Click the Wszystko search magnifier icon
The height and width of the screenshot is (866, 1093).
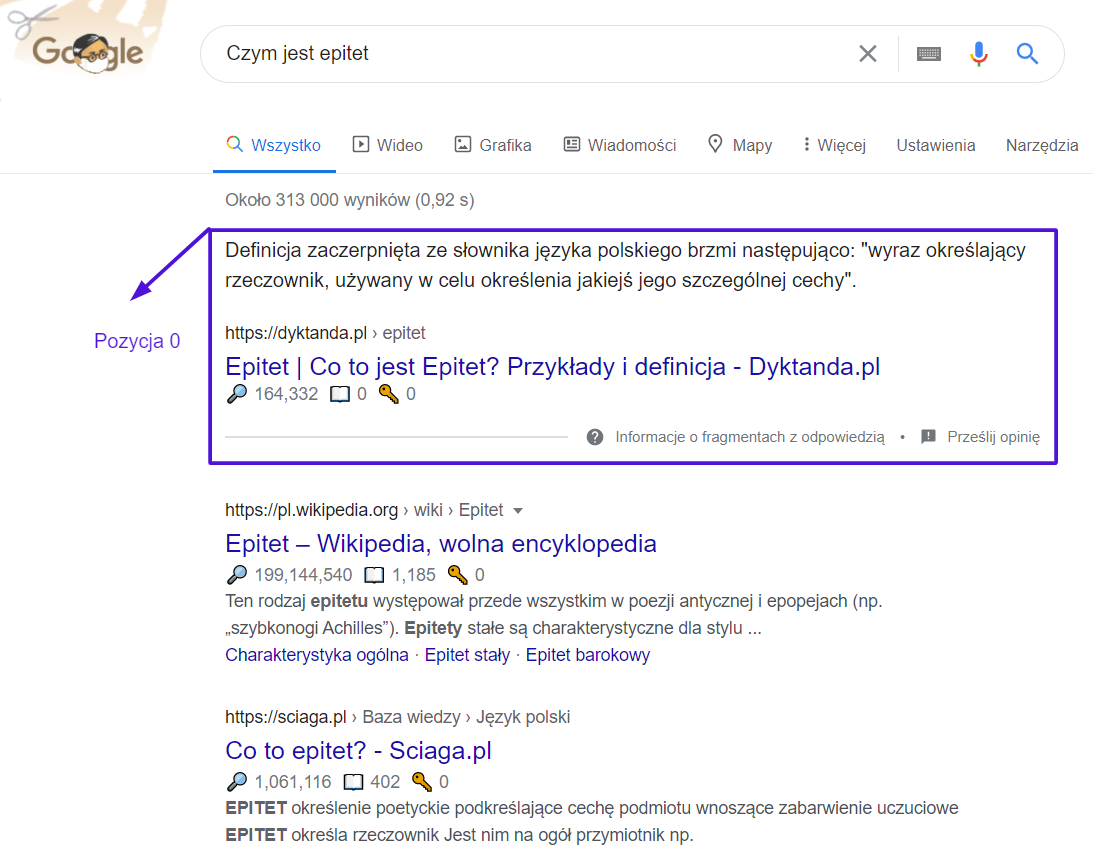235,144
